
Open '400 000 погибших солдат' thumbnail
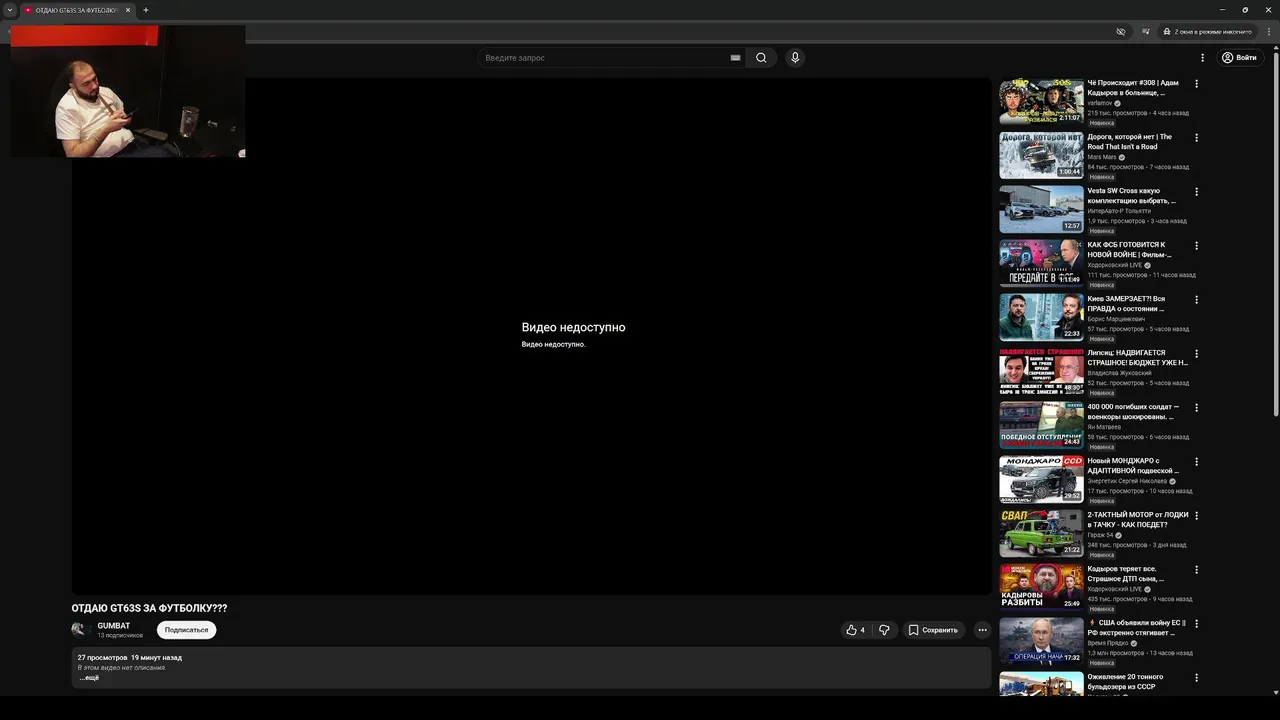(x=1041, y=426)
